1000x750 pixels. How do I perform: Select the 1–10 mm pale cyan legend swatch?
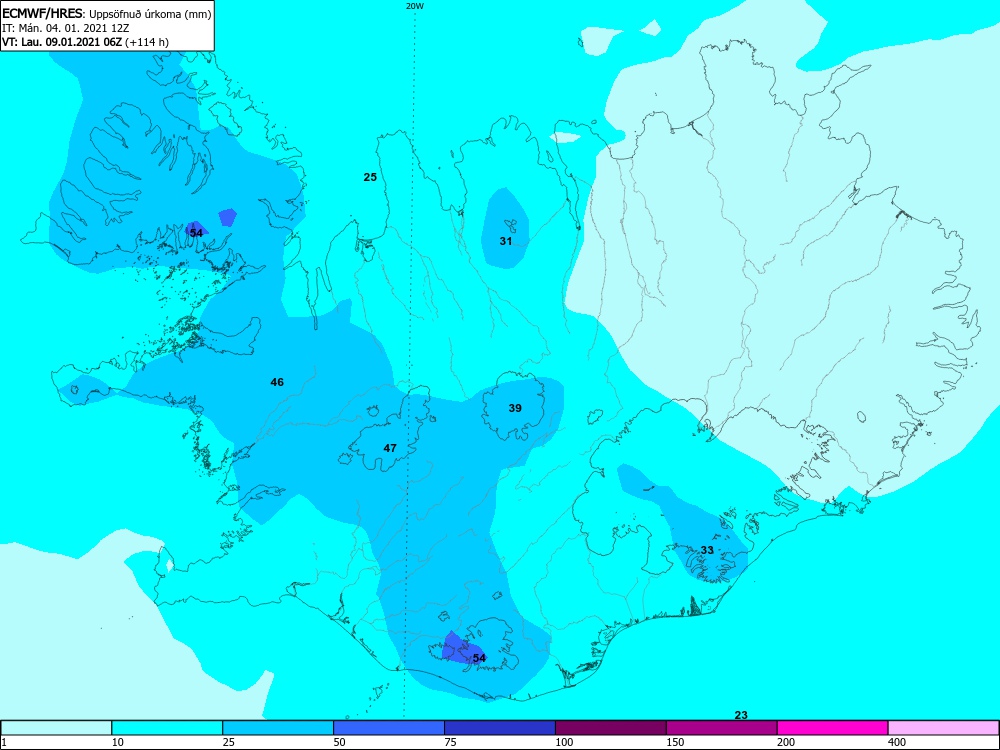(x=56, y=728)
